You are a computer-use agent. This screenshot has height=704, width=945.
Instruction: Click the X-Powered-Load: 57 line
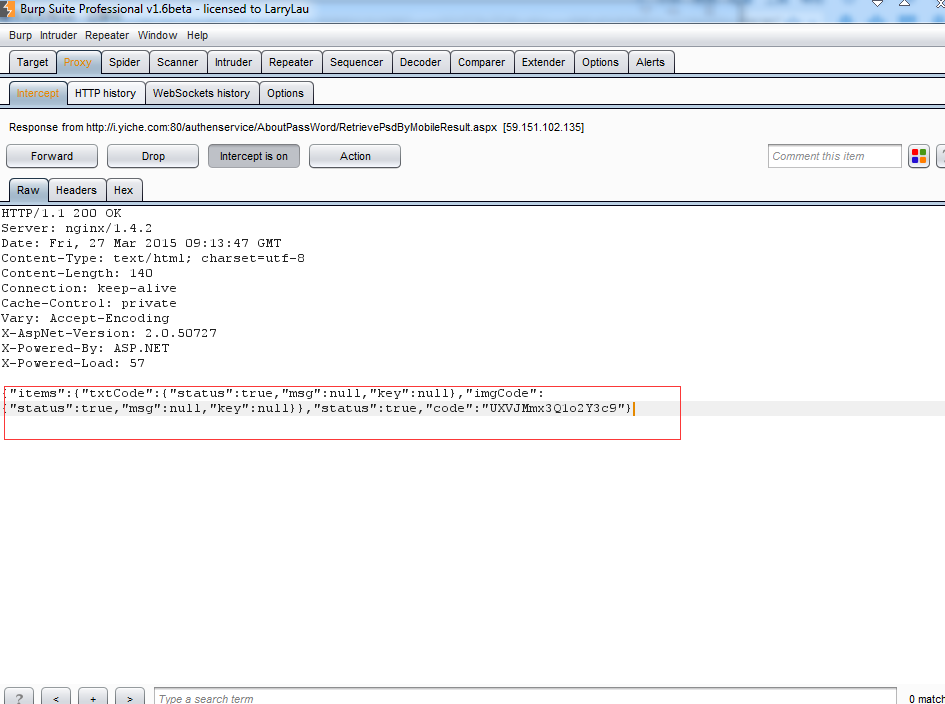pos(73,363)
